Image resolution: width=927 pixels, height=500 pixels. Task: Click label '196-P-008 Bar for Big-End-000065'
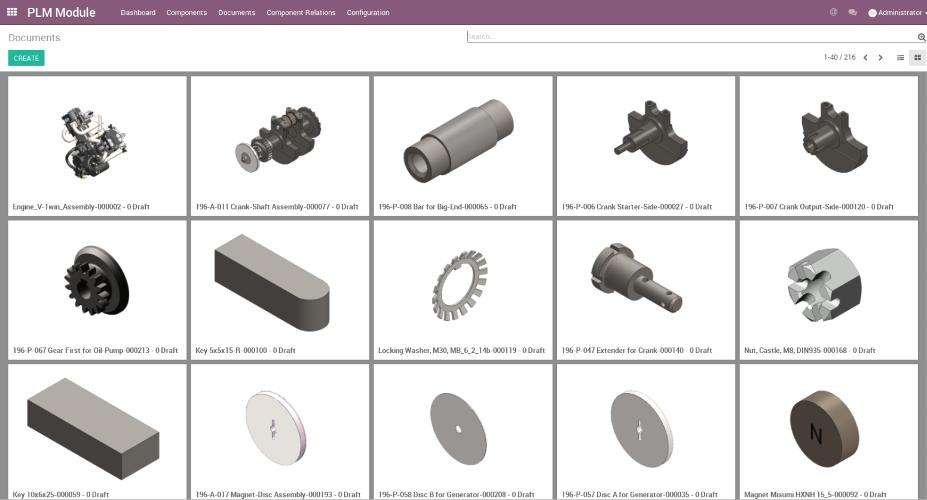tap(433, 207)
